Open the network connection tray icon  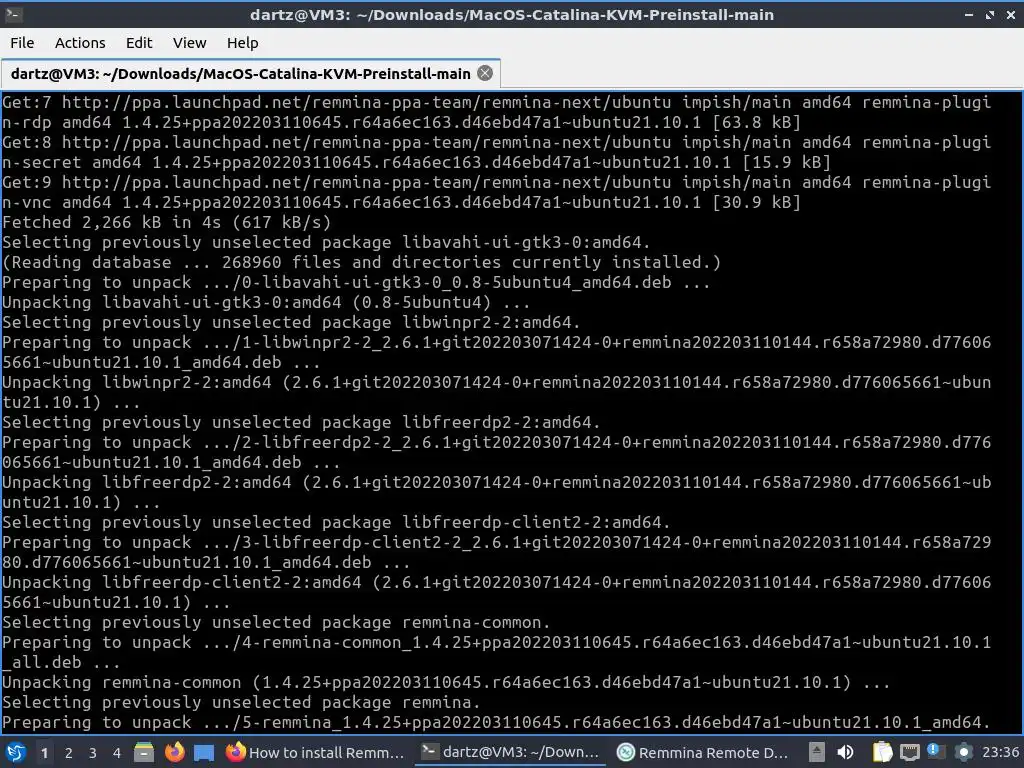tap(909, 753)
